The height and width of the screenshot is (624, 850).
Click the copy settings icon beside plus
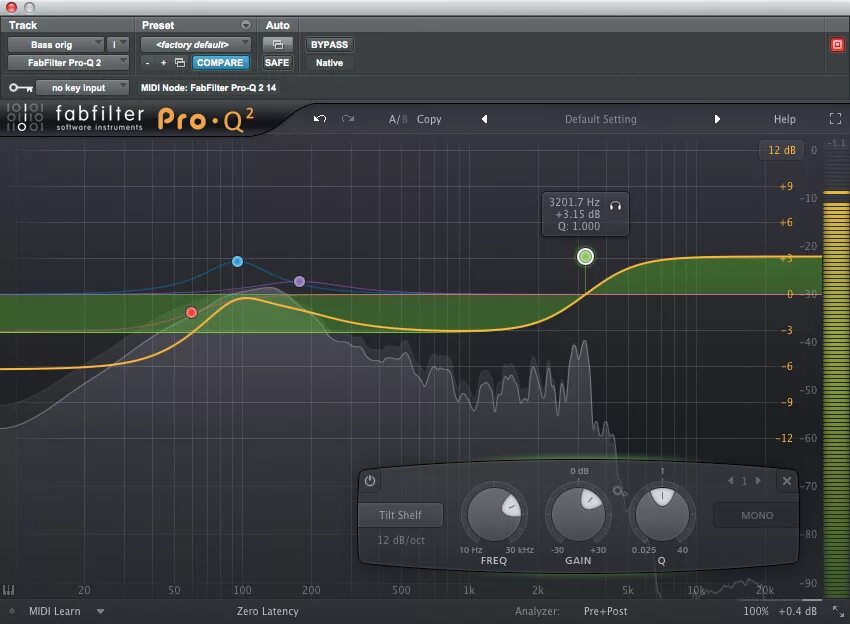180,62
